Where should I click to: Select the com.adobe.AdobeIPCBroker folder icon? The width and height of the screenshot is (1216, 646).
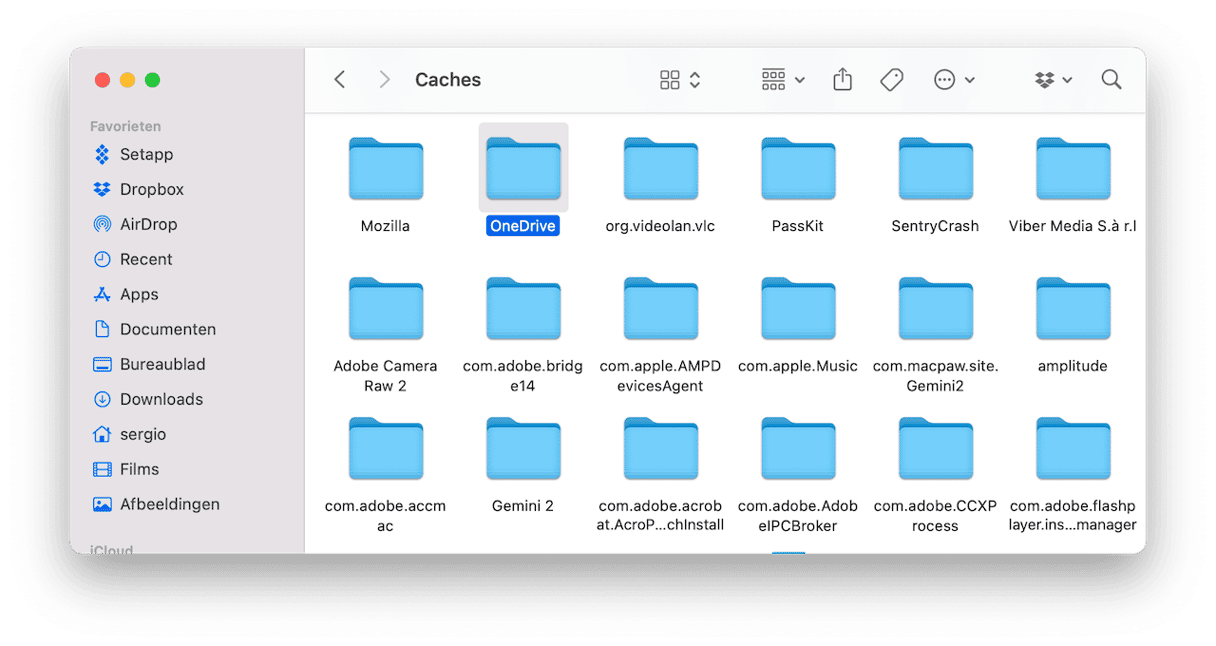[798, 449]
